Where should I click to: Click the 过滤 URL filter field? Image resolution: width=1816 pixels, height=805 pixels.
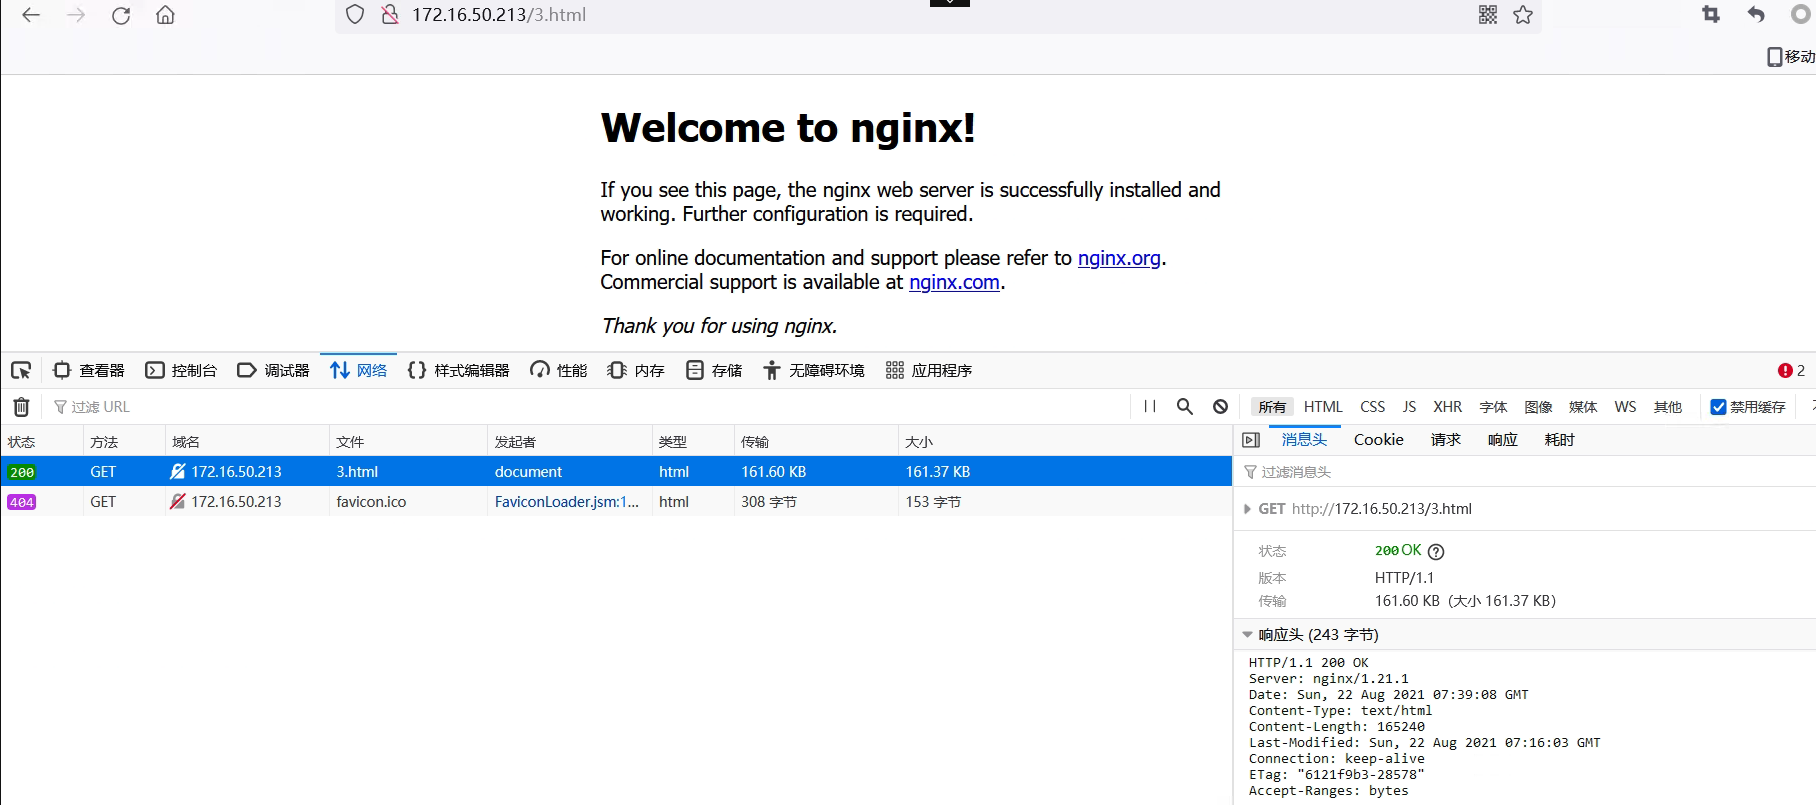pos(590,407)
